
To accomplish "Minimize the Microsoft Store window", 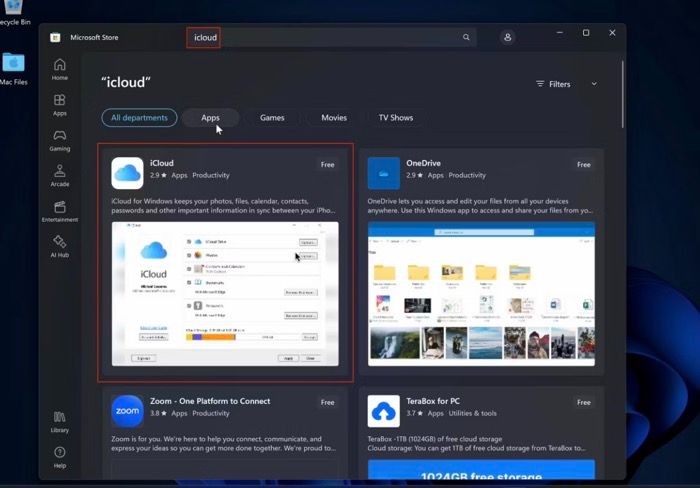I will click(559, 33).
